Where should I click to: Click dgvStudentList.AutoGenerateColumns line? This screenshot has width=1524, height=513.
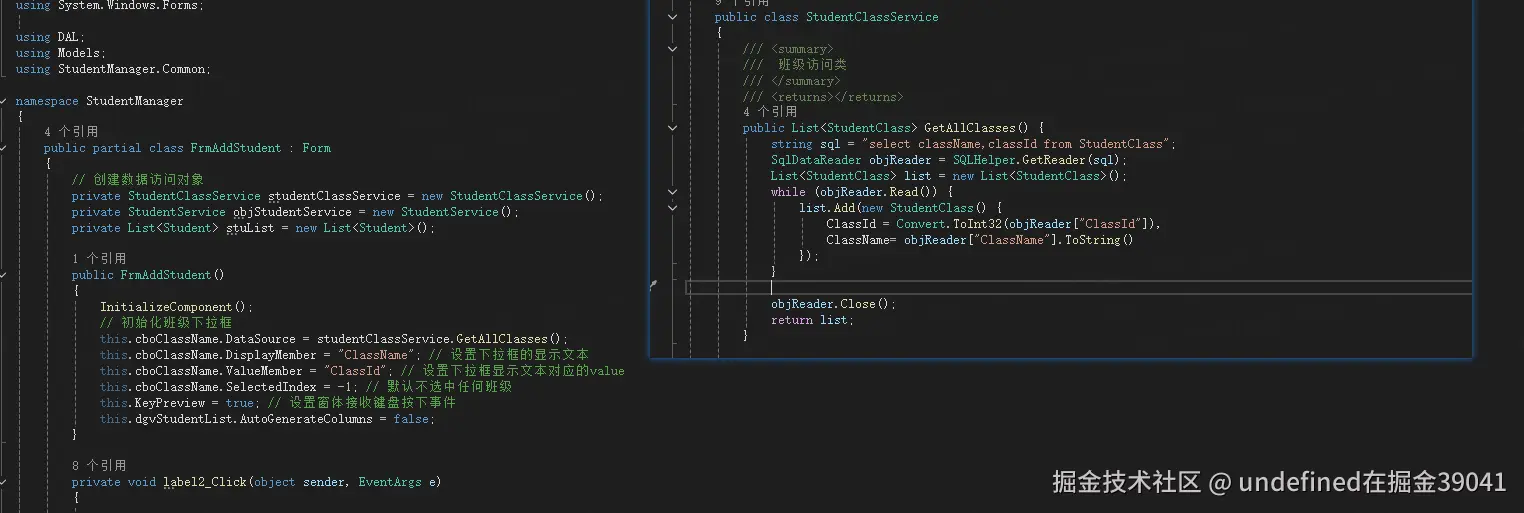click(268, 419)
